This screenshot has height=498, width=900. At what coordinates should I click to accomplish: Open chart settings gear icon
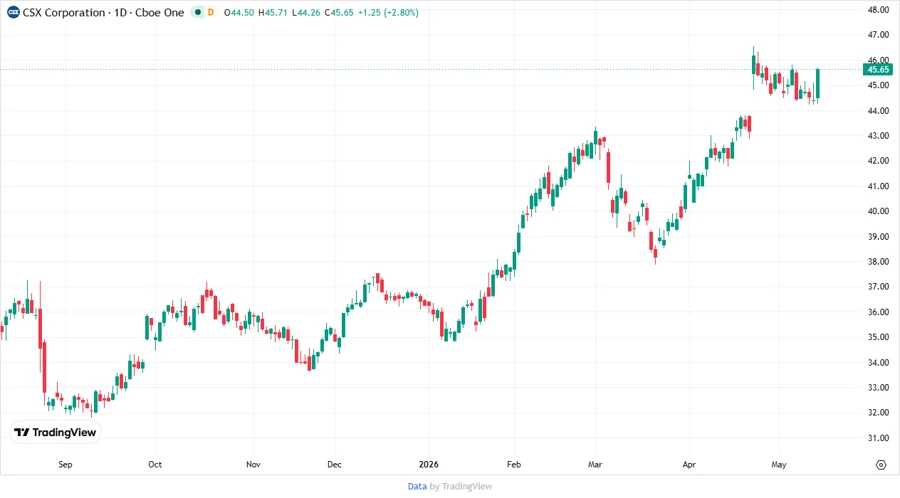[881, 465]
